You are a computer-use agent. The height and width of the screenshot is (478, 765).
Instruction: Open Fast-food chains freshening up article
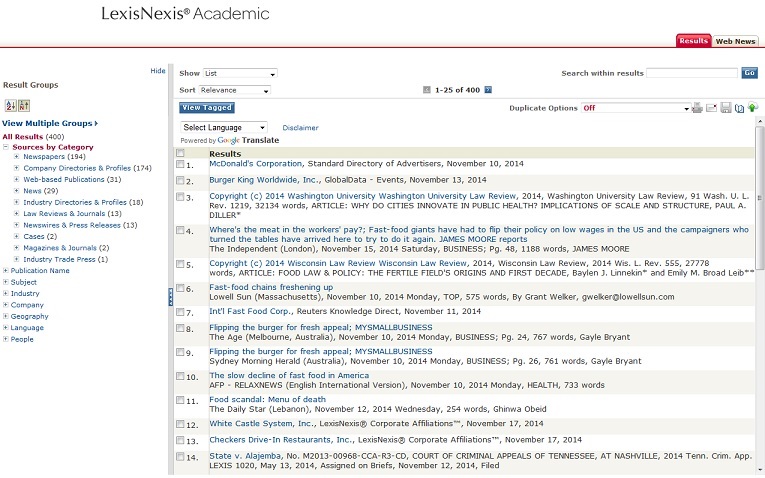(271, 287)
